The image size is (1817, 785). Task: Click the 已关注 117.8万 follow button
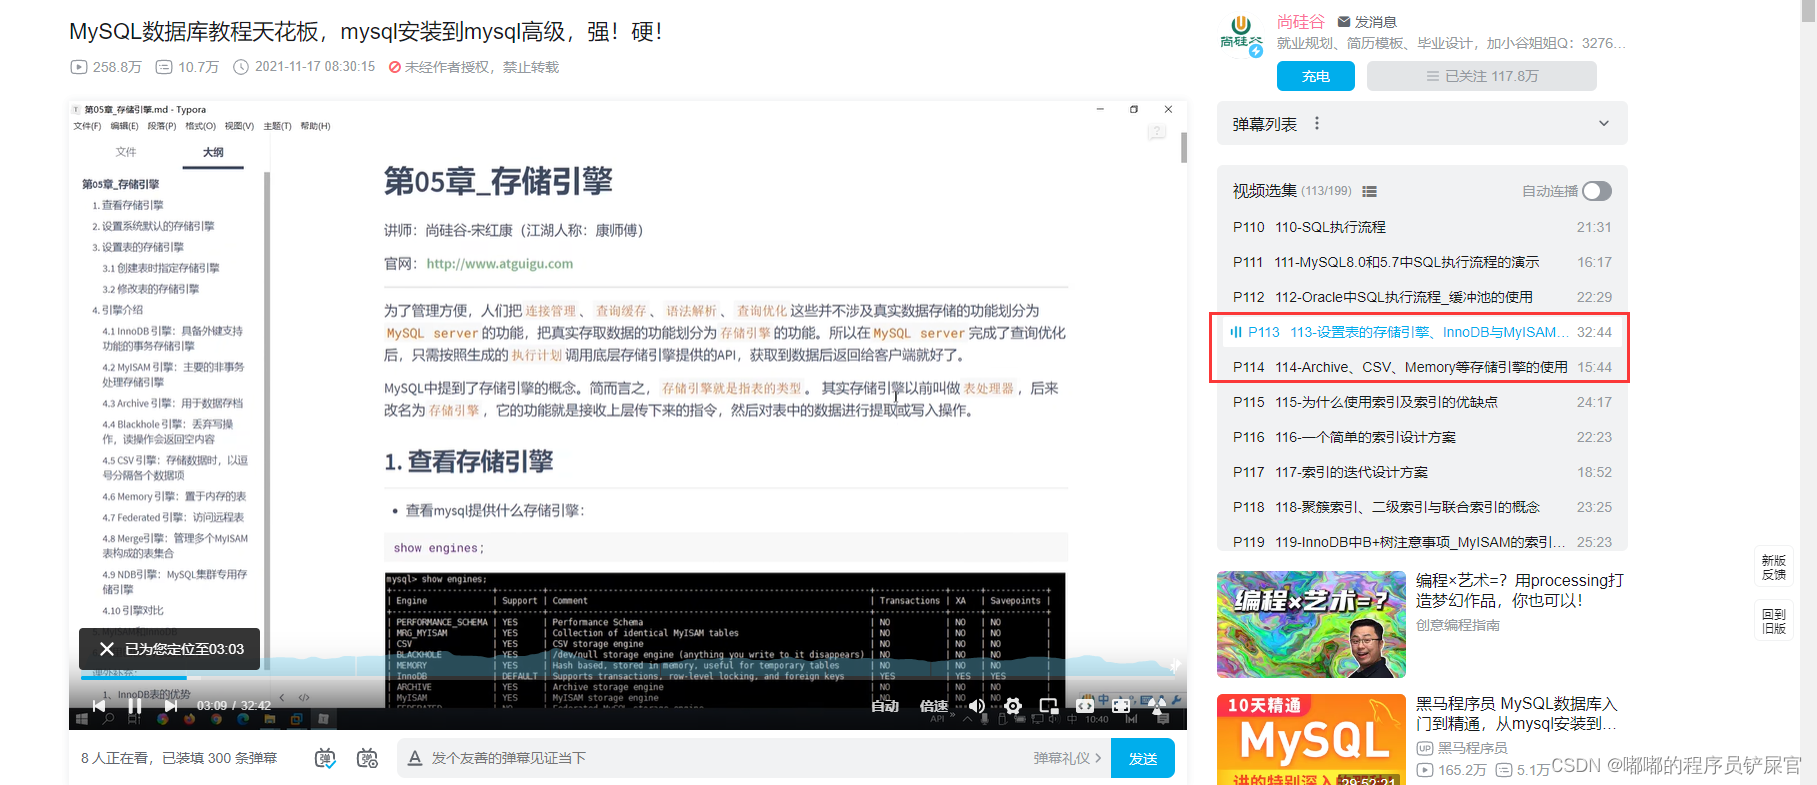(x=1482, y=76)
